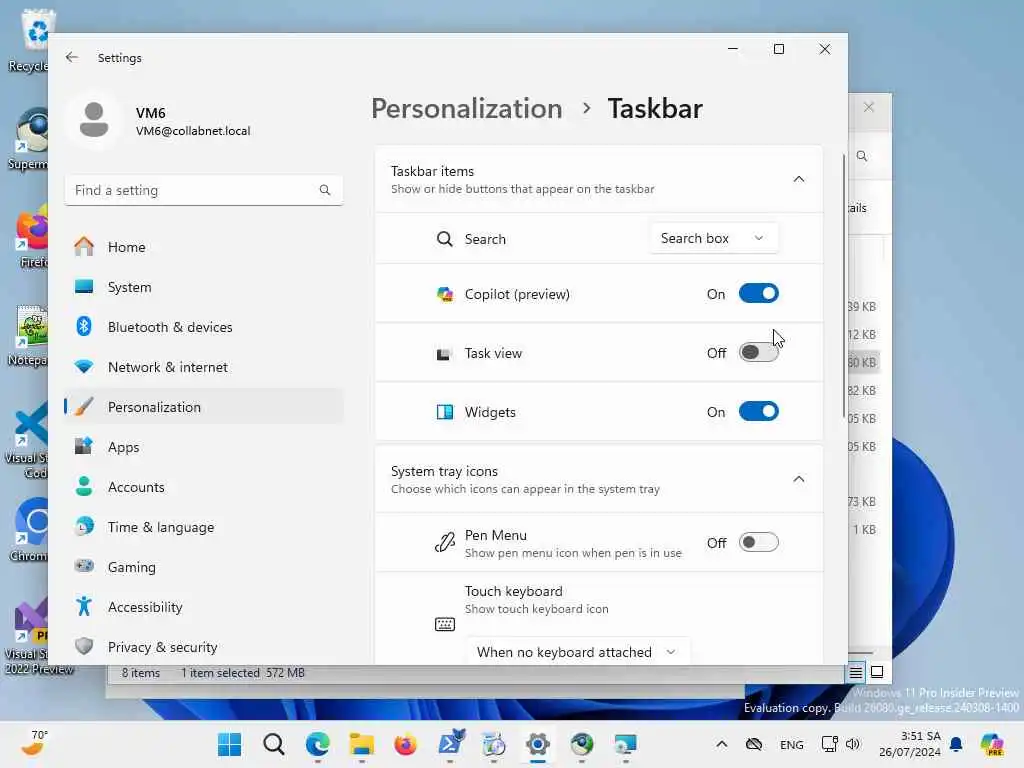
Task: Click the Pen Menu icon
Action: point(445,543)
